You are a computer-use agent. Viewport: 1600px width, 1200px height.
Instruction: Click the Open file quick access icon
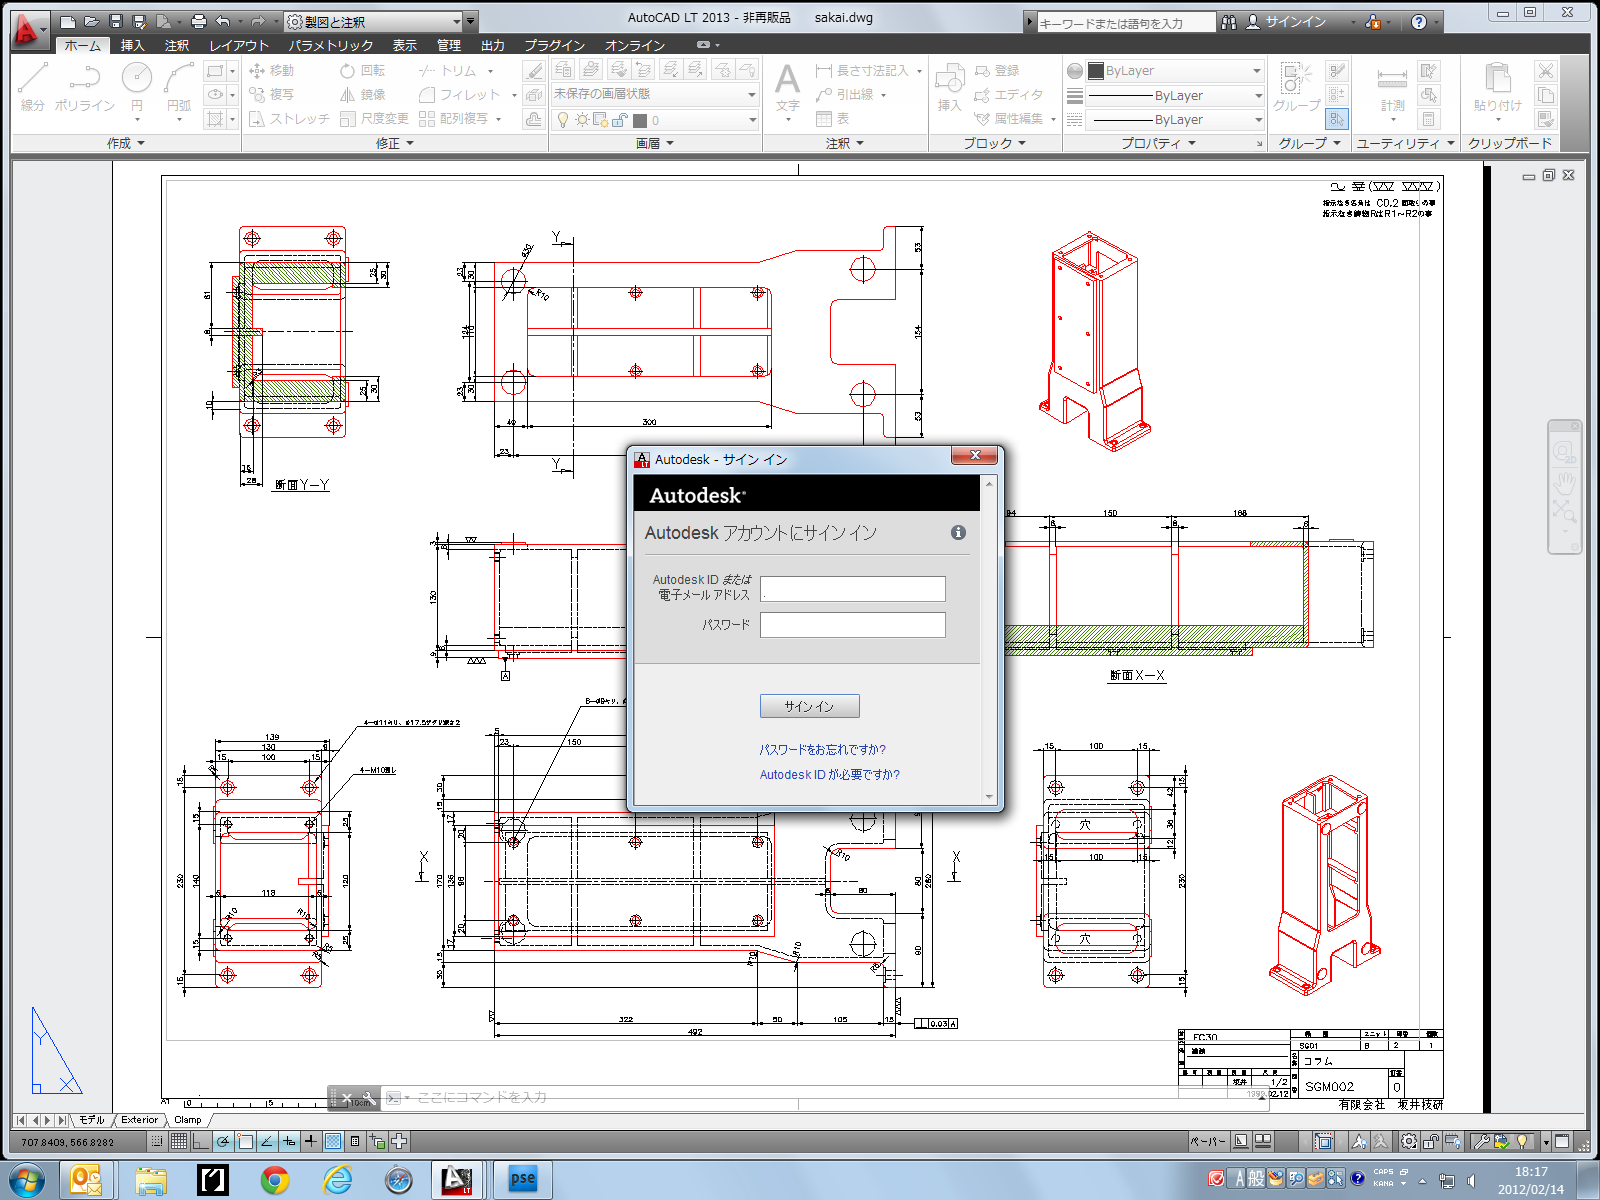pyautogui.click(x=91, y=21)
